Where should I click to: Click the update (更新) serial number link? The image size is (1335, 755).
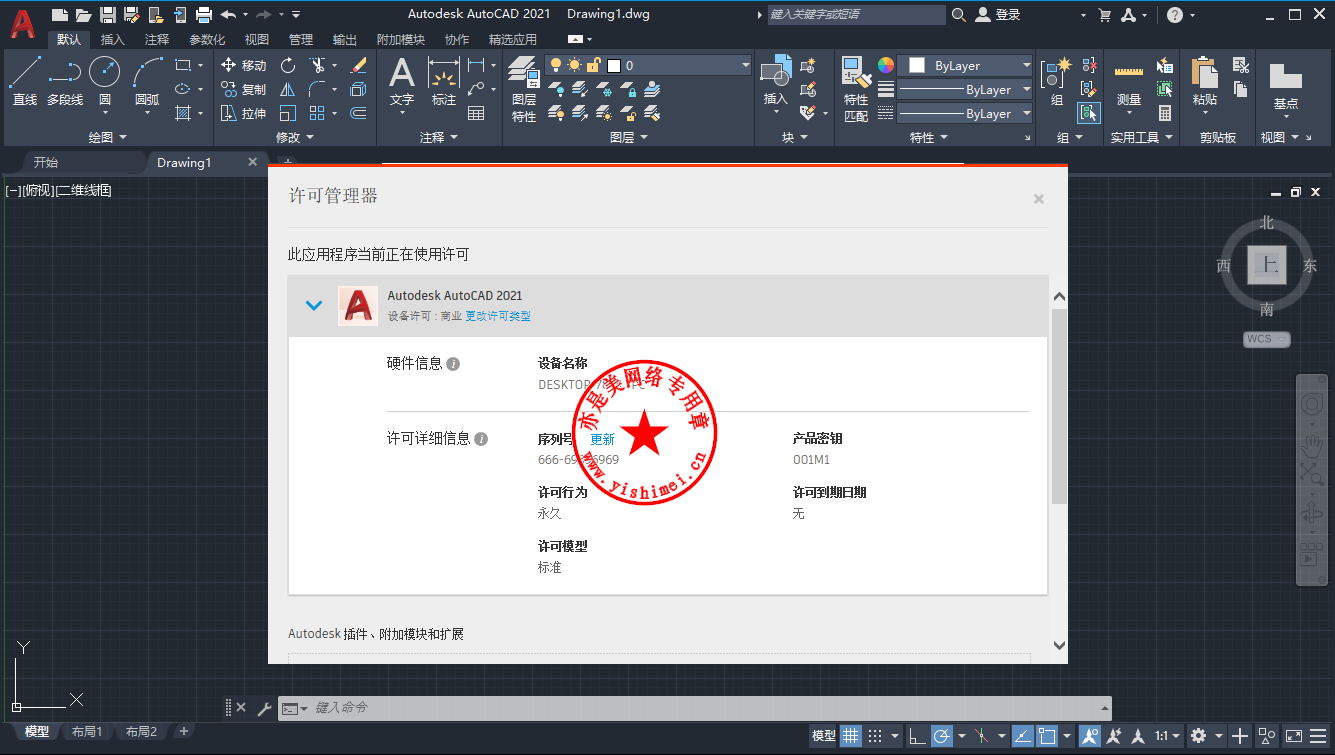point(602,439)
